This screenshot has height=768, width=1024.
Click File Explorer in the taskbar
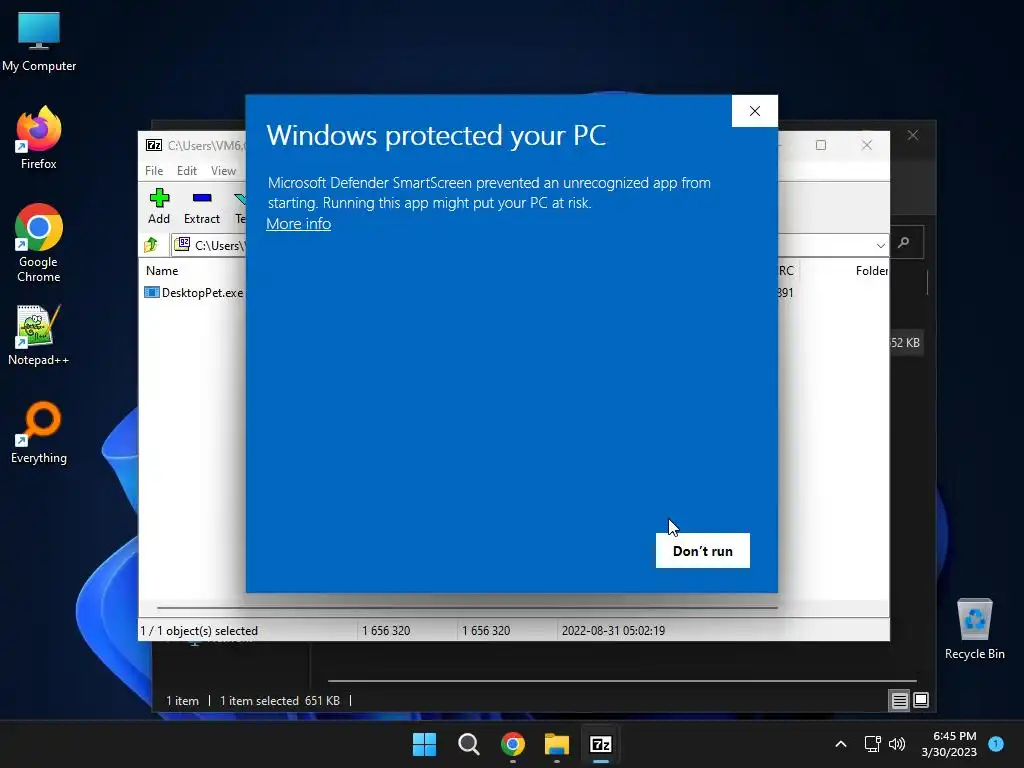(556, 744)
